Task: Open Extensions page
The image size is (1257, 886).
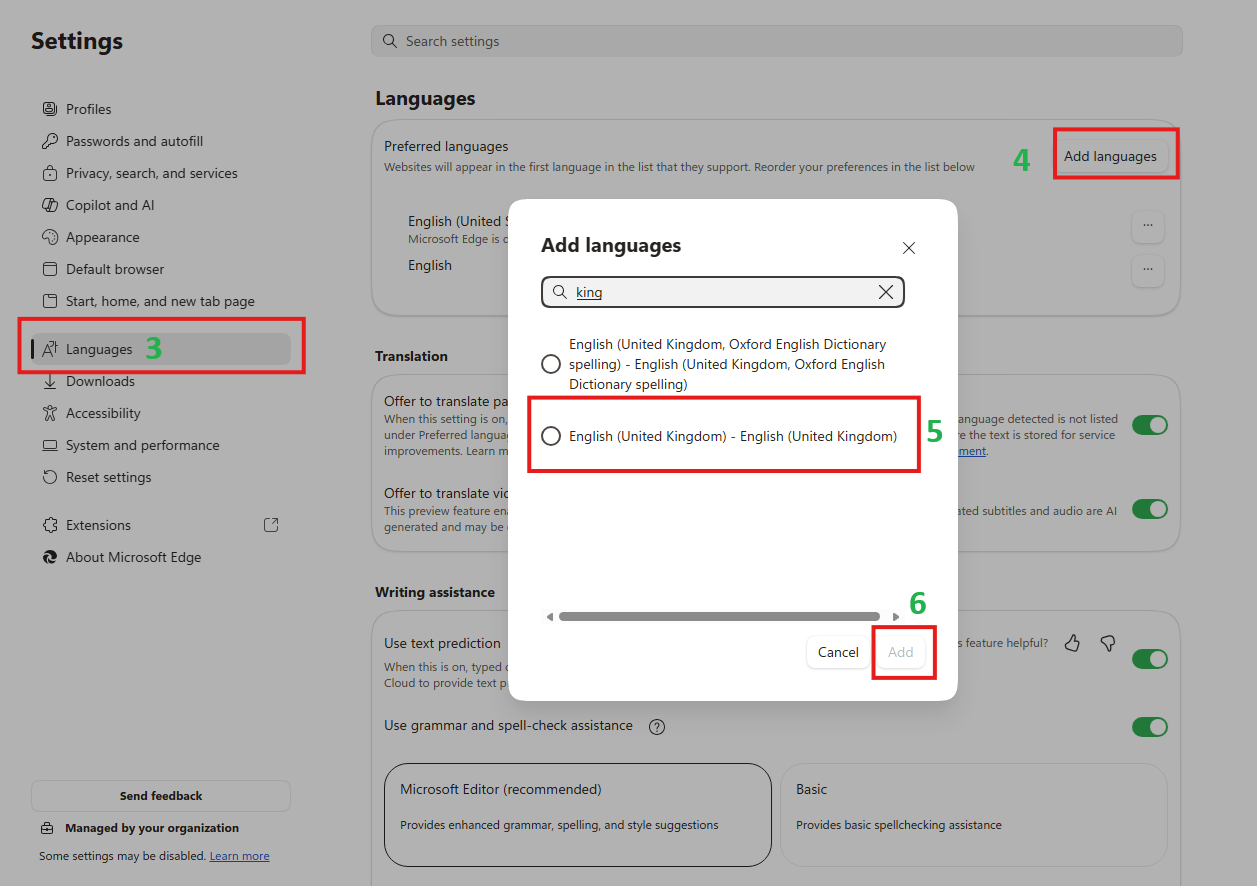Action: pyautogui.click(x=98, y=525)
